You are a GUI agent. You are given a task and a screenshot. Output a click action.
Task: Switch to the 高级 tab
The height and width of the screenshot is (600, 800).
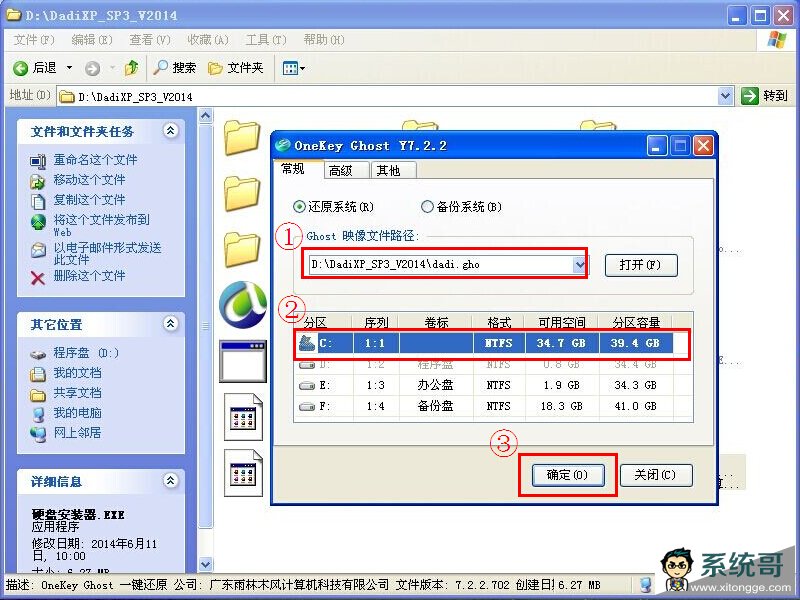[x=346, y=170]
